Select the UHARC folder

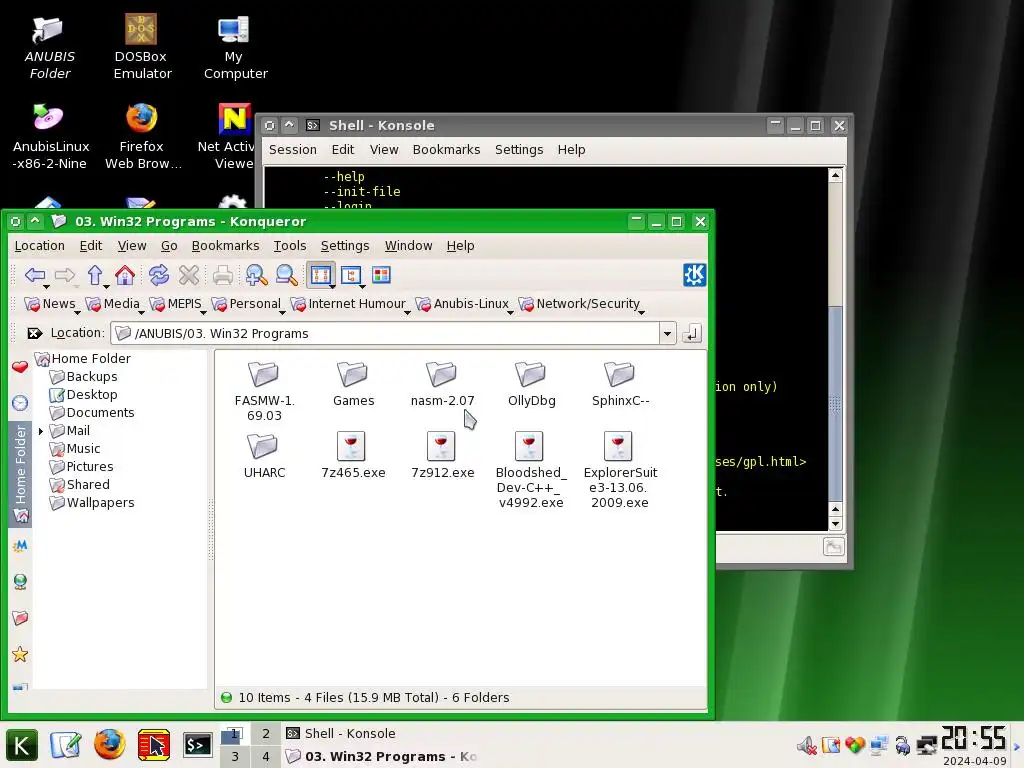click(264, 456)
